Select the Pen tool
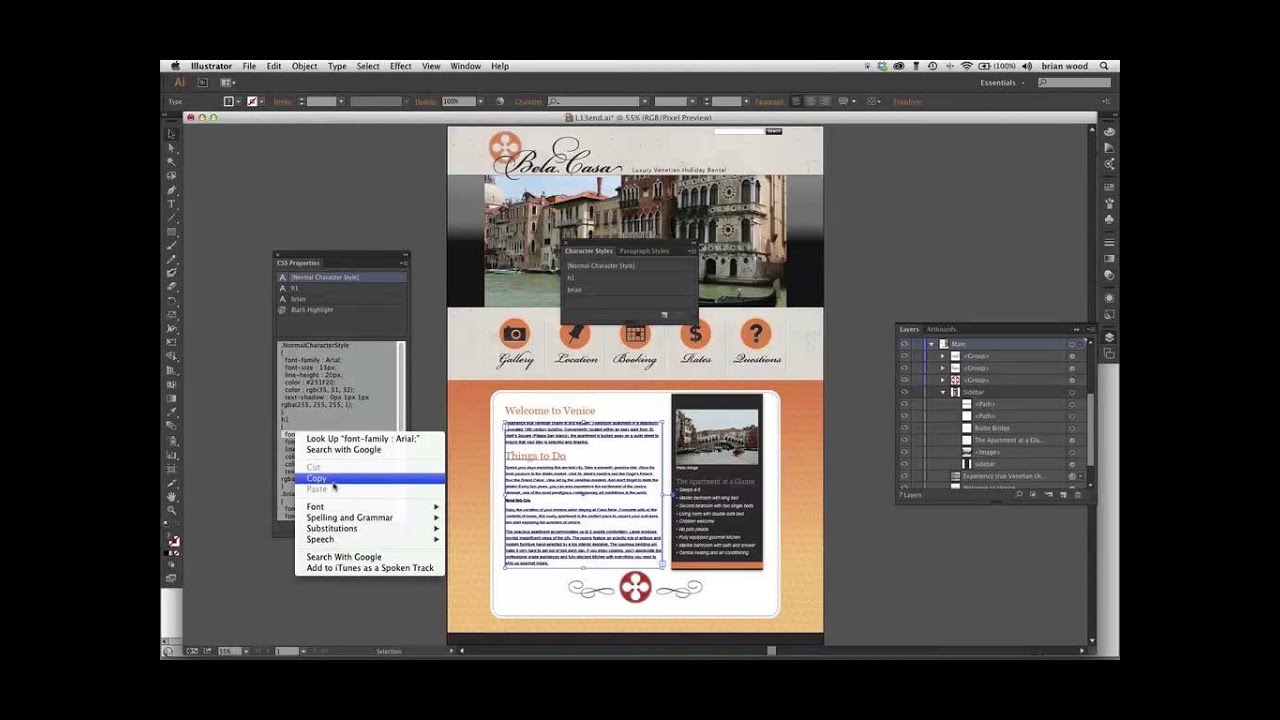1280x720 pixels. [x=171, y=190]
